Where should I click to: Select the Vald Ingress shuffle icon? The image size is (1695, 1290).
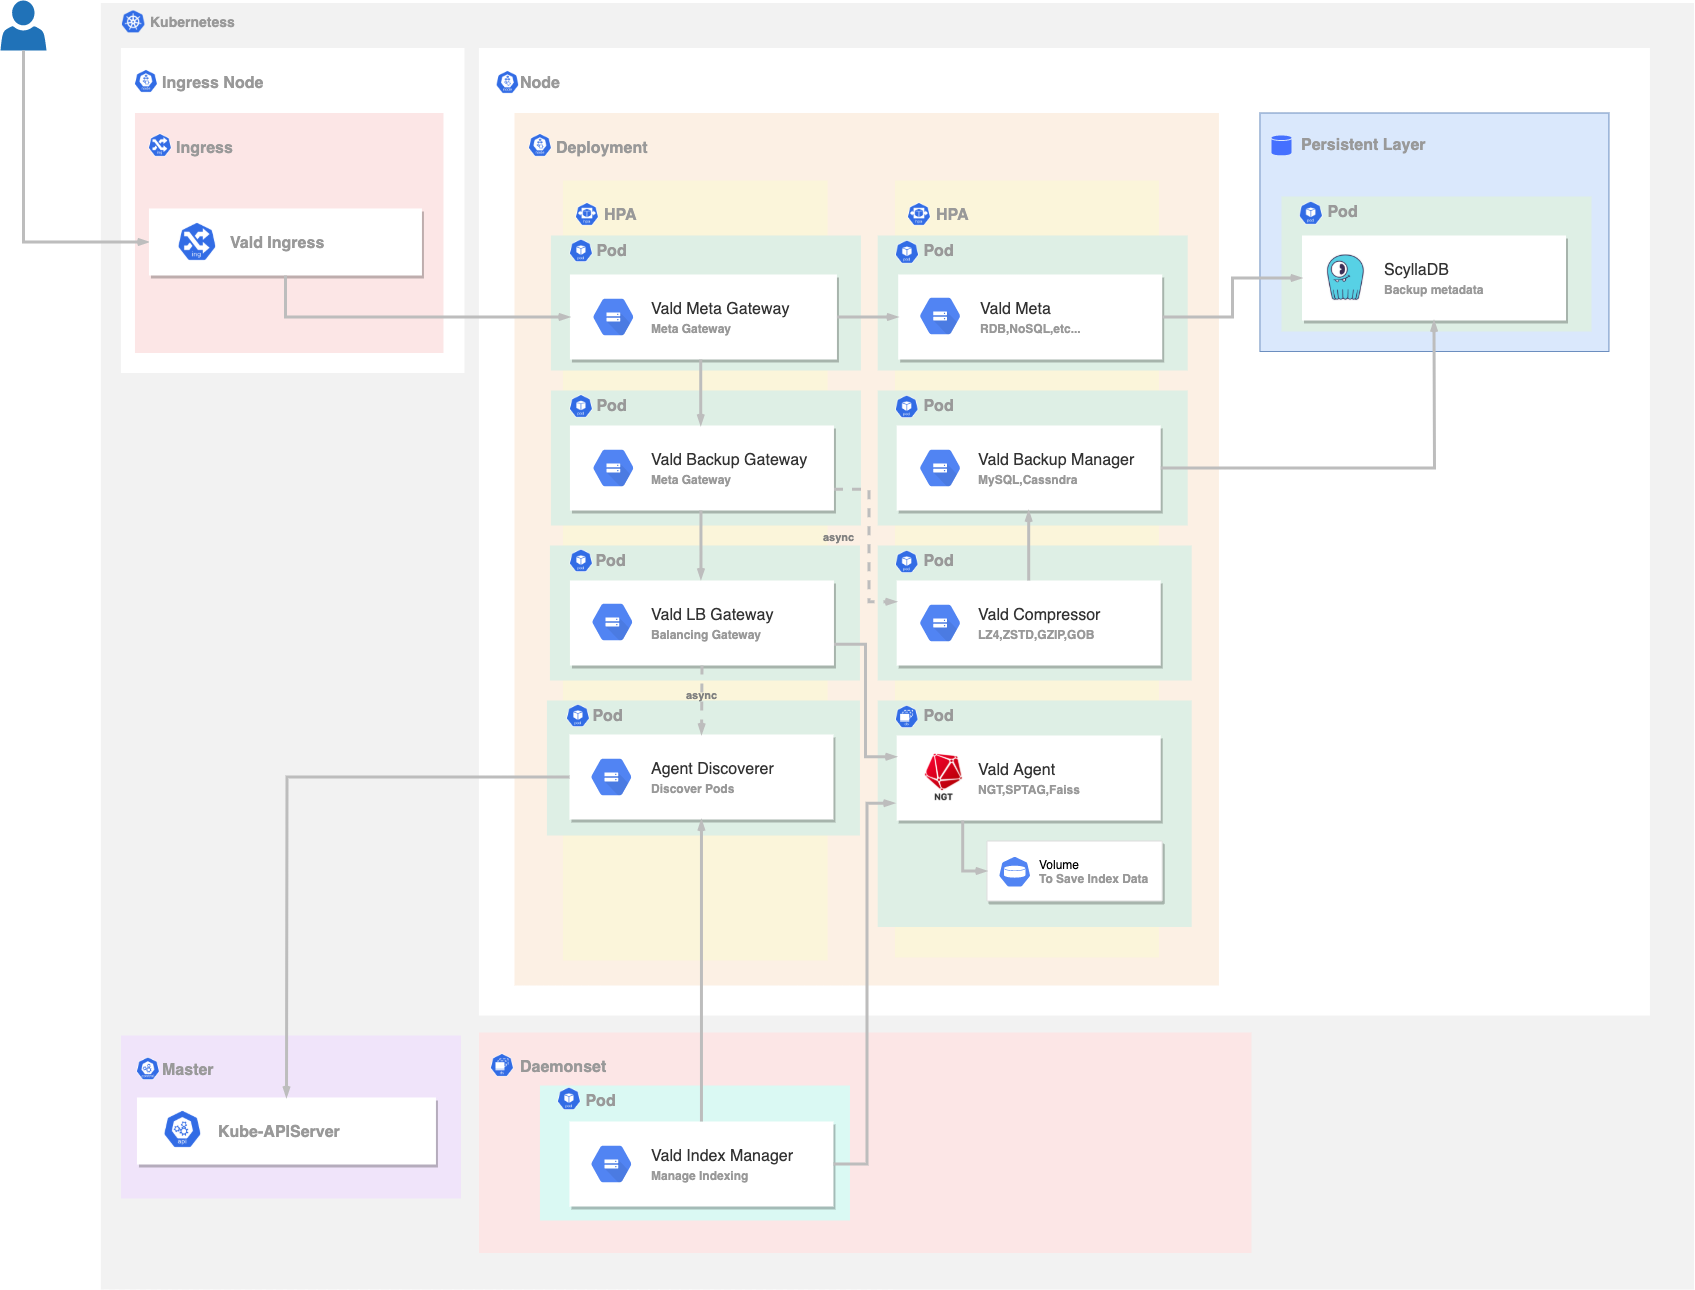(x=196, y=242)
